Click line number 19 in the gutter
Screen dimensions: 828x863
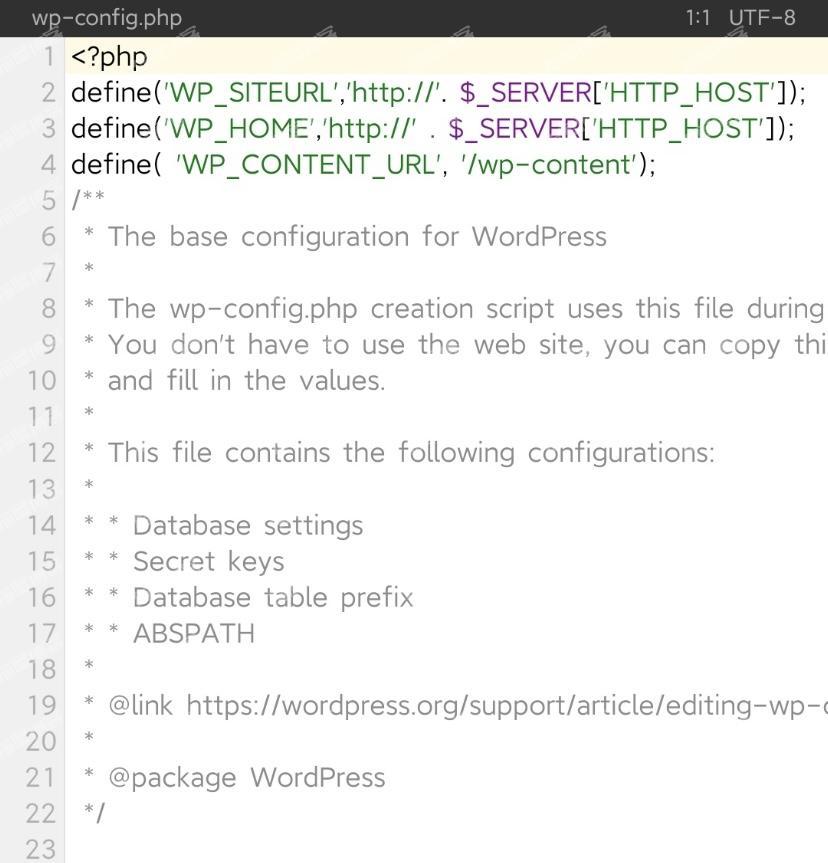coord(41,706)
